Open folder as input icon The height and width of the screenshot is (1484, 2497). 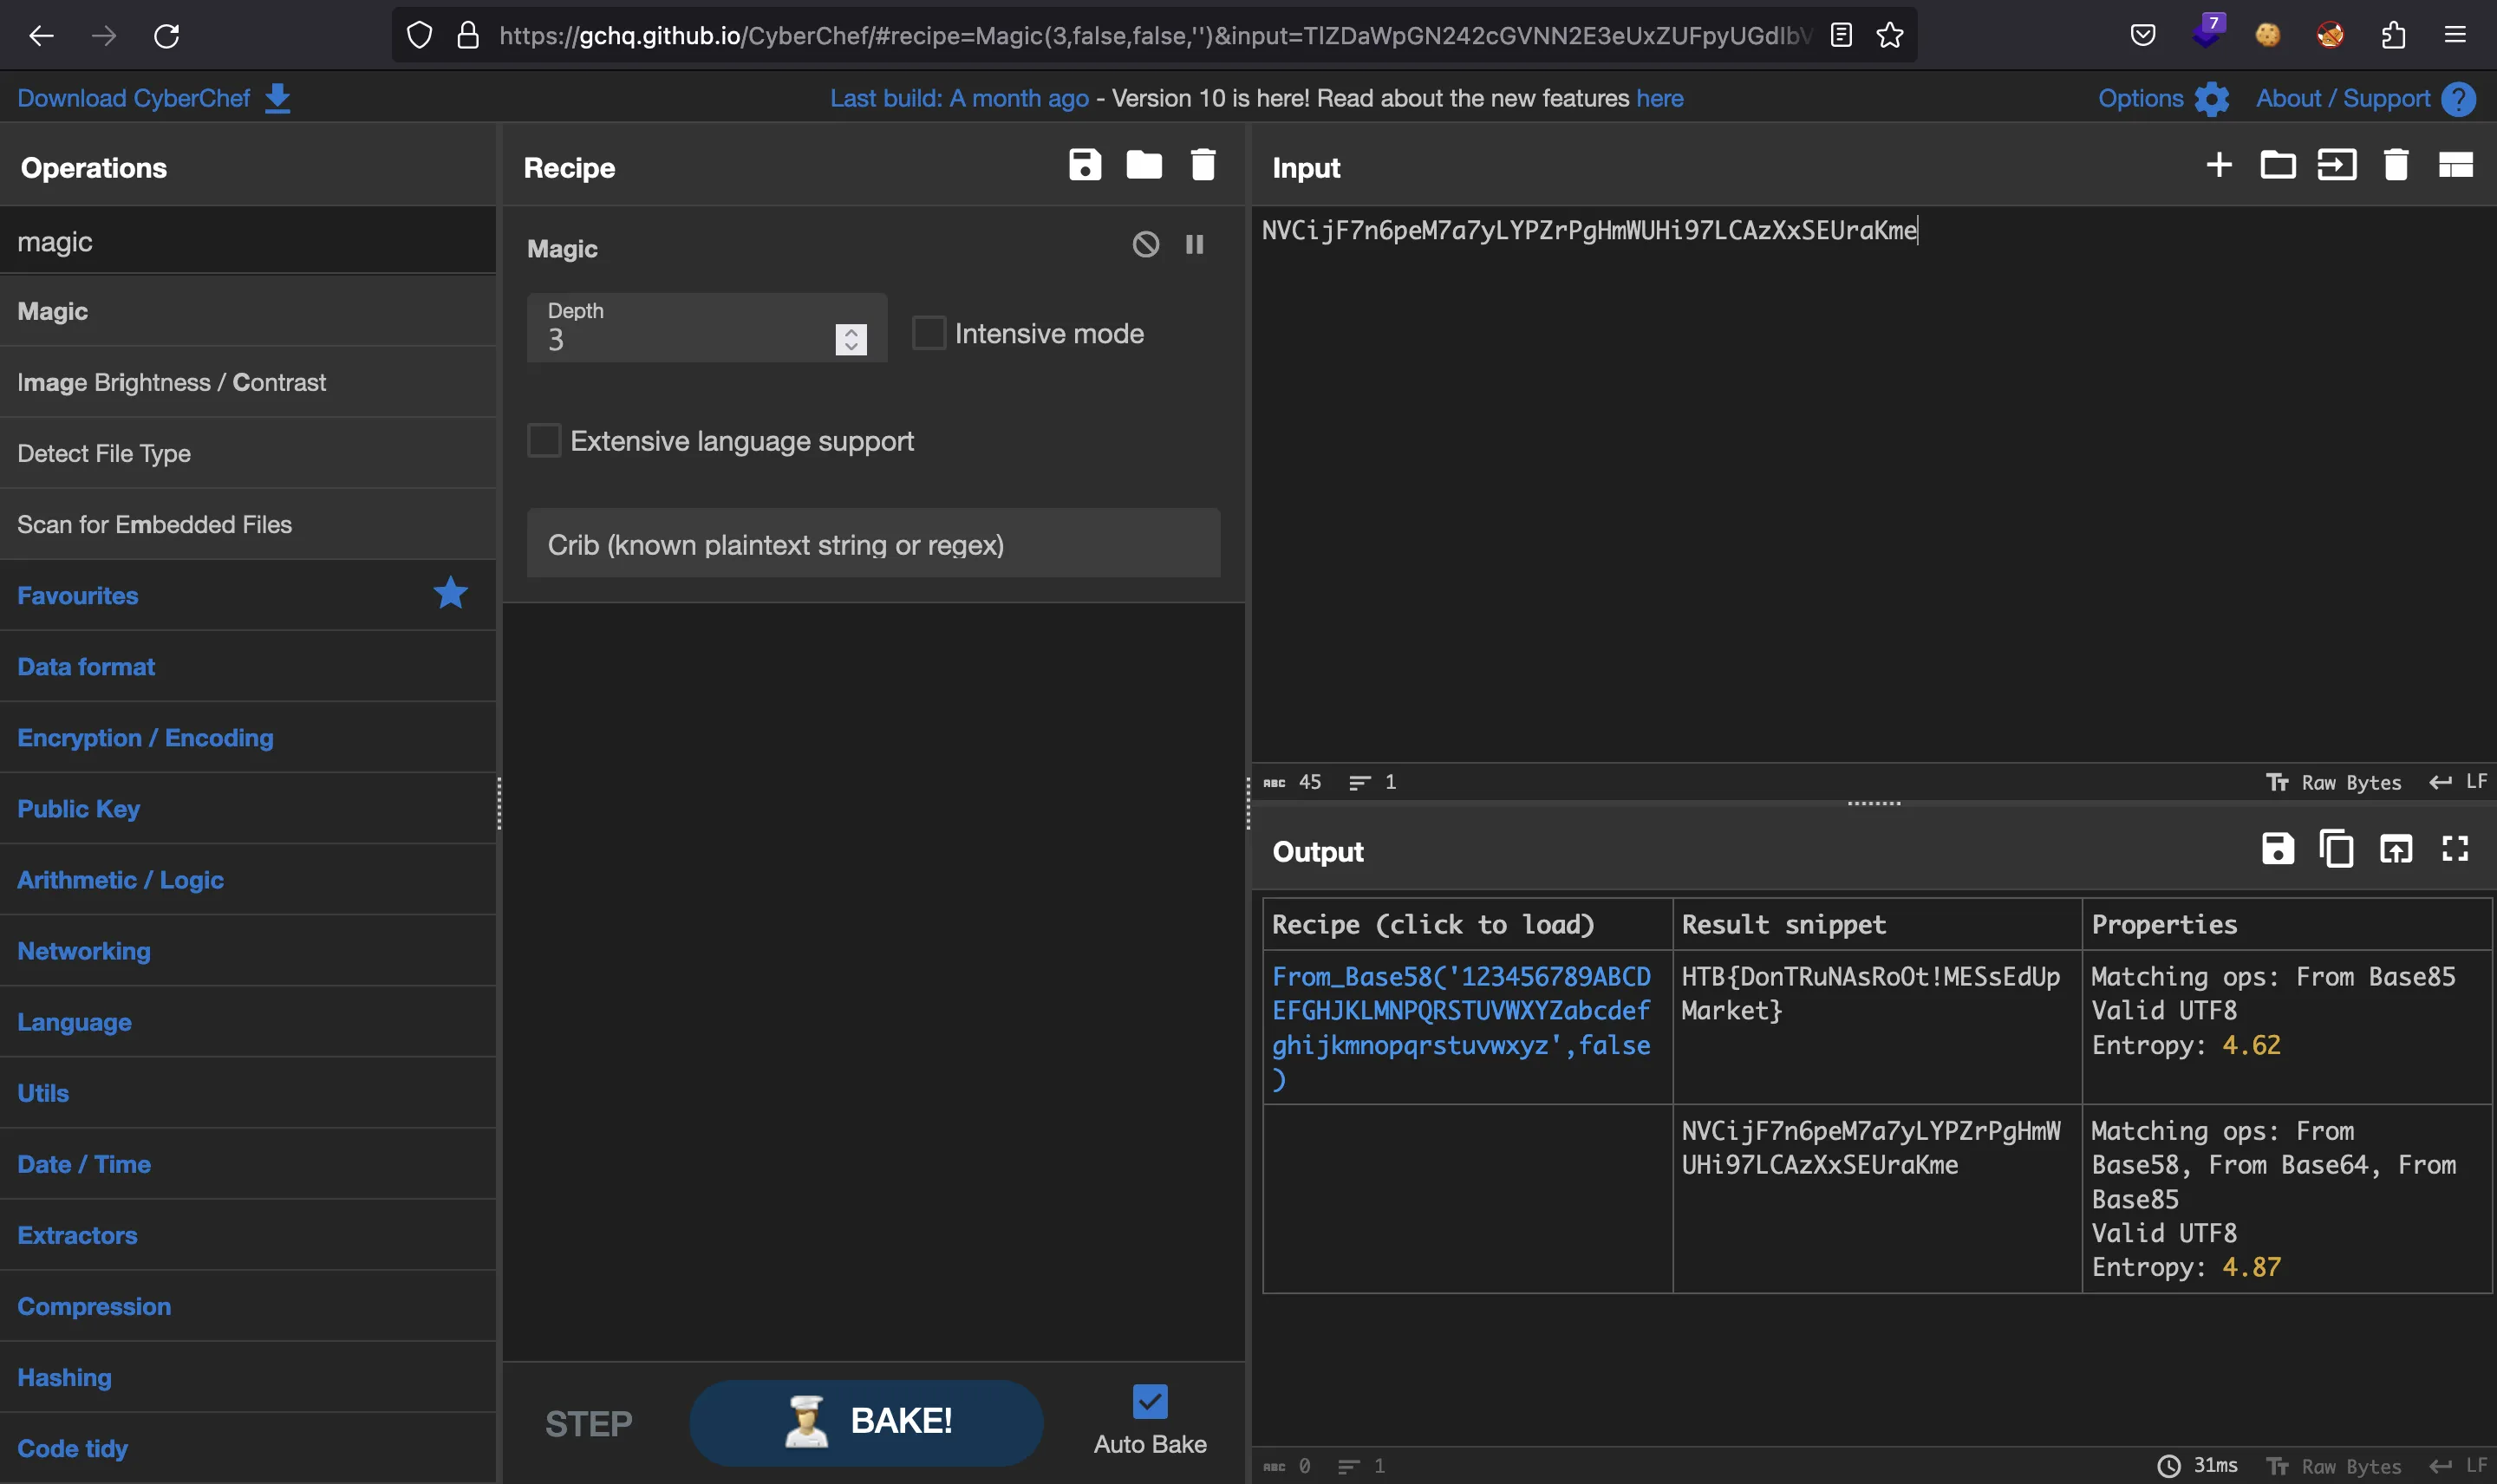click(x=2277, y=165)
